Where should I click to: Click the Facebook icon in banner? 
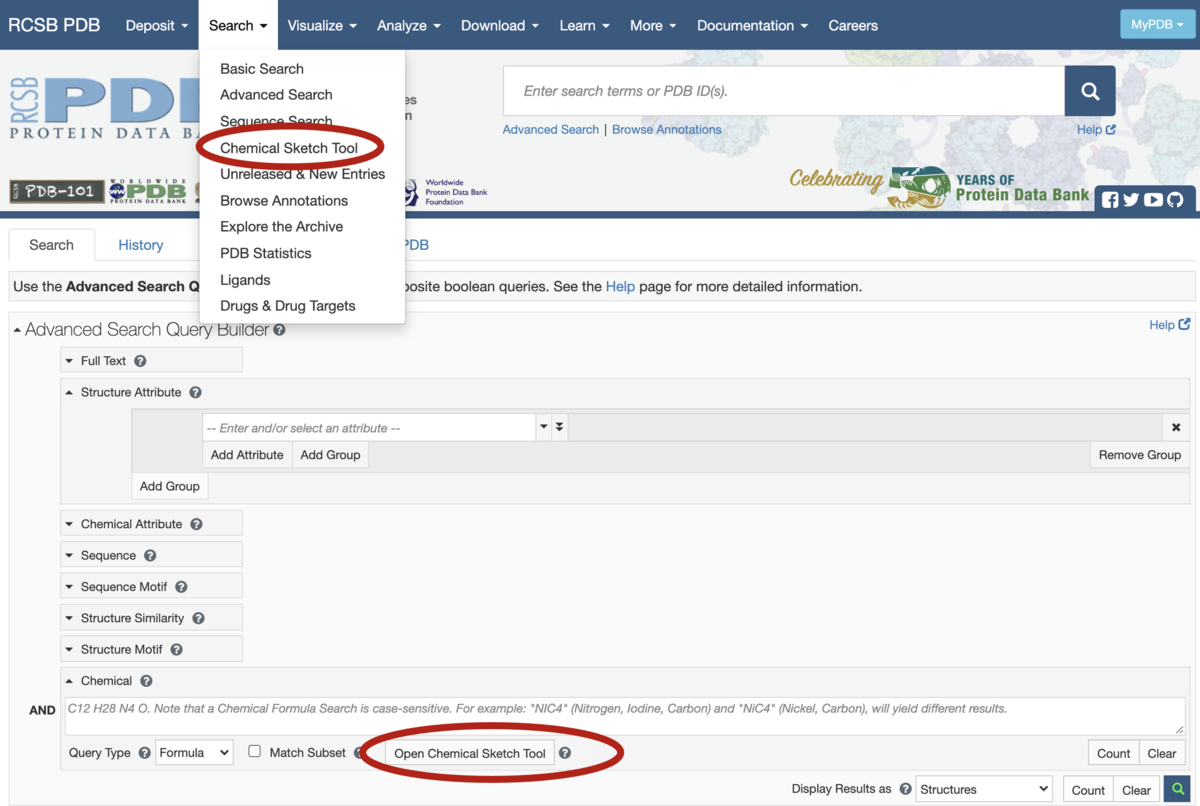click(x=1110, y=200)
